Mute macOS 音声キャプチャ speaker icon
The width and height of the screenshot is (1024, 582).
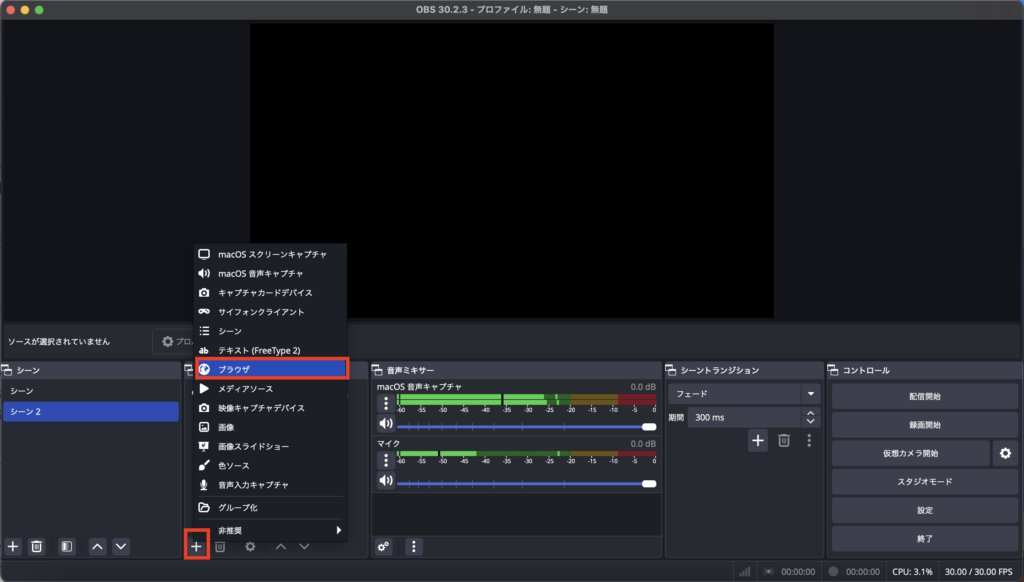(x=386, y=423)
